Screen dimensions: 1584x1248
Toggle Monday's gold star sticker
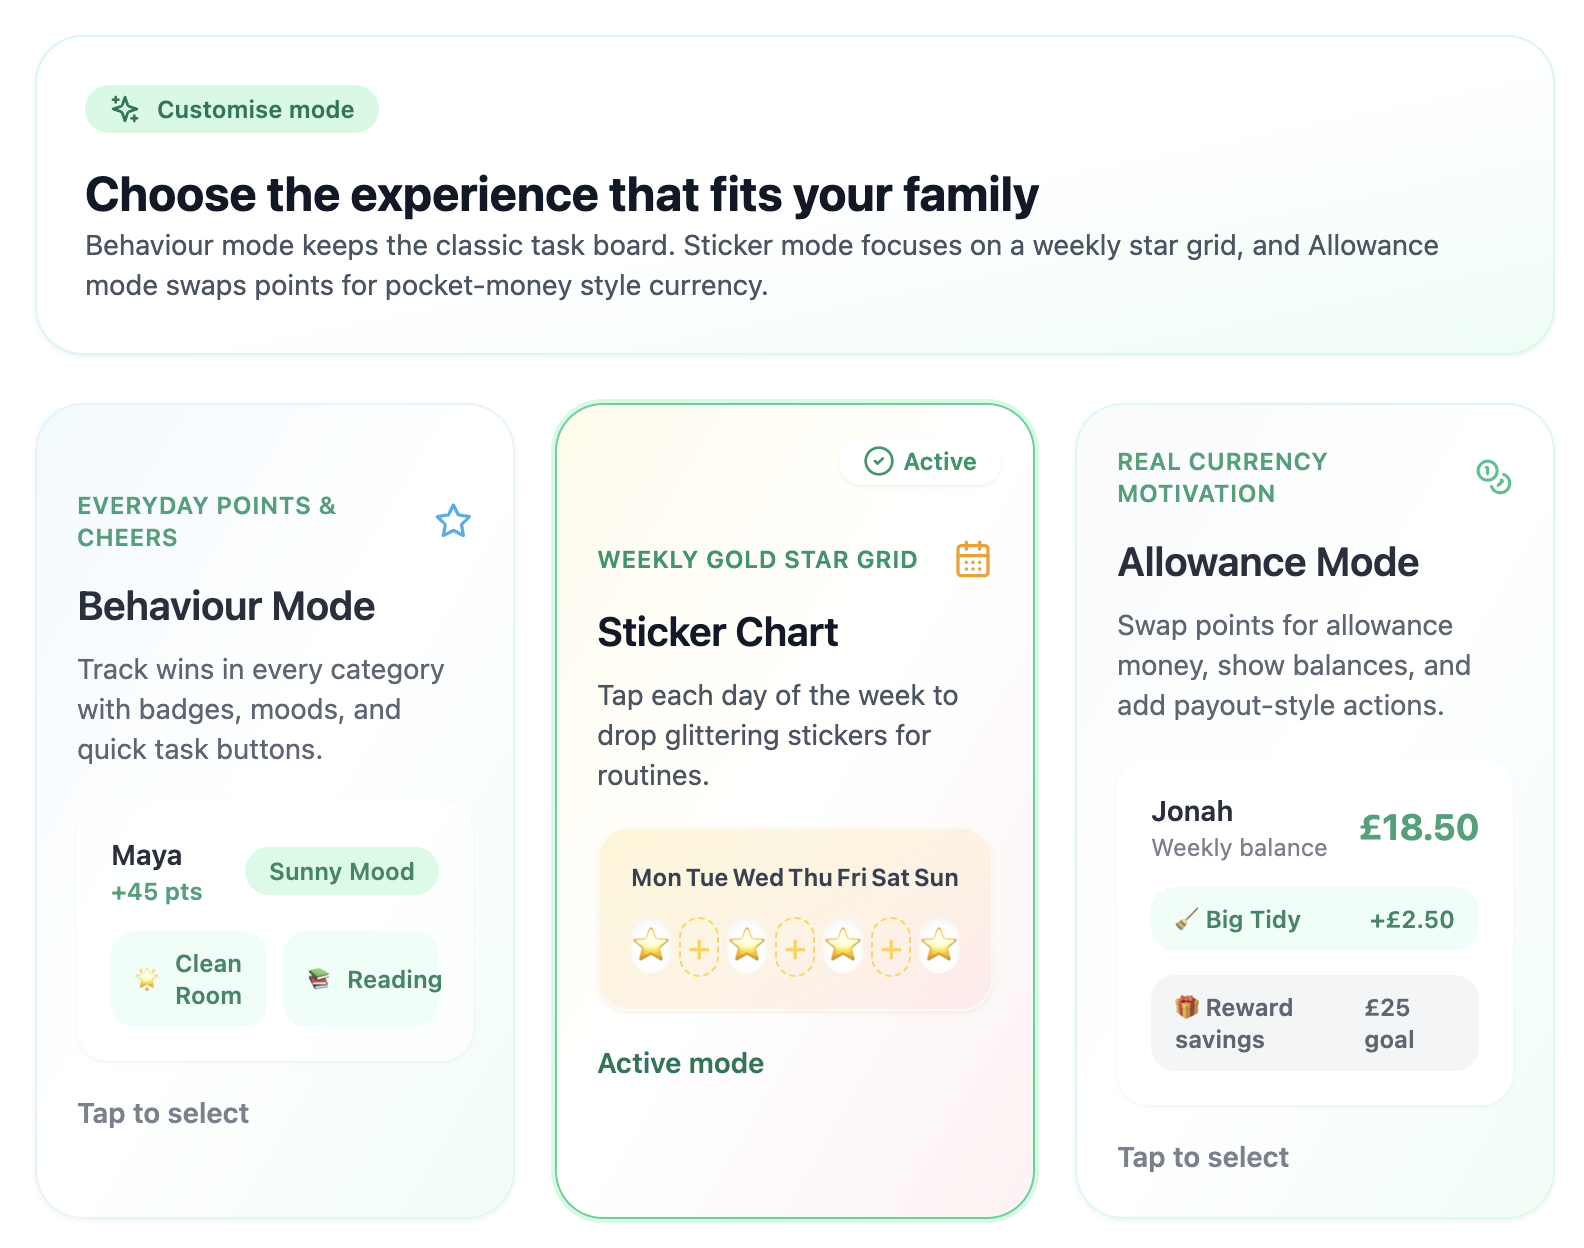650,949
